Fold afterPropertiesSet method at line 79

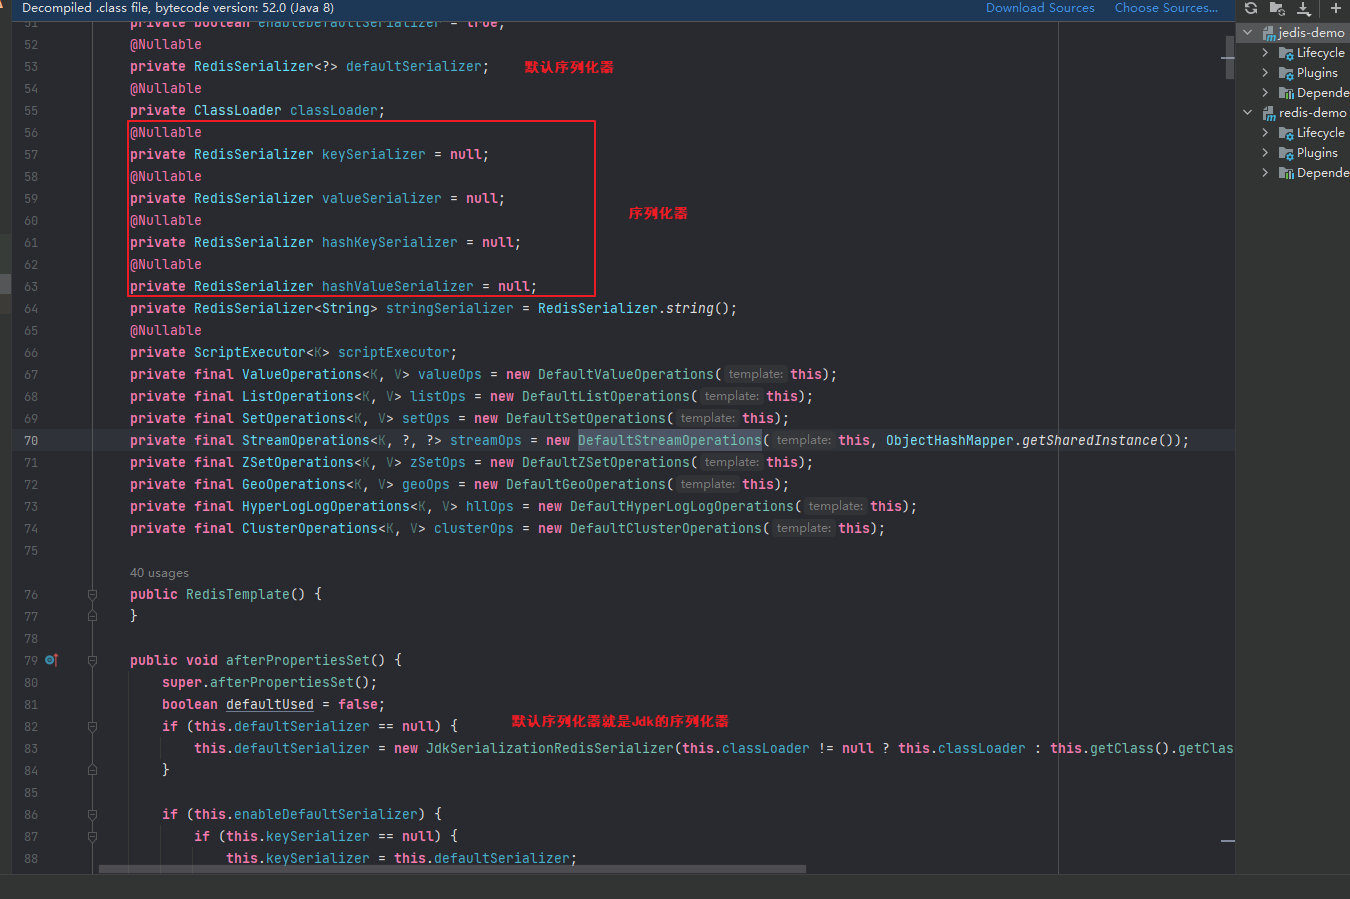click(92, 660)
